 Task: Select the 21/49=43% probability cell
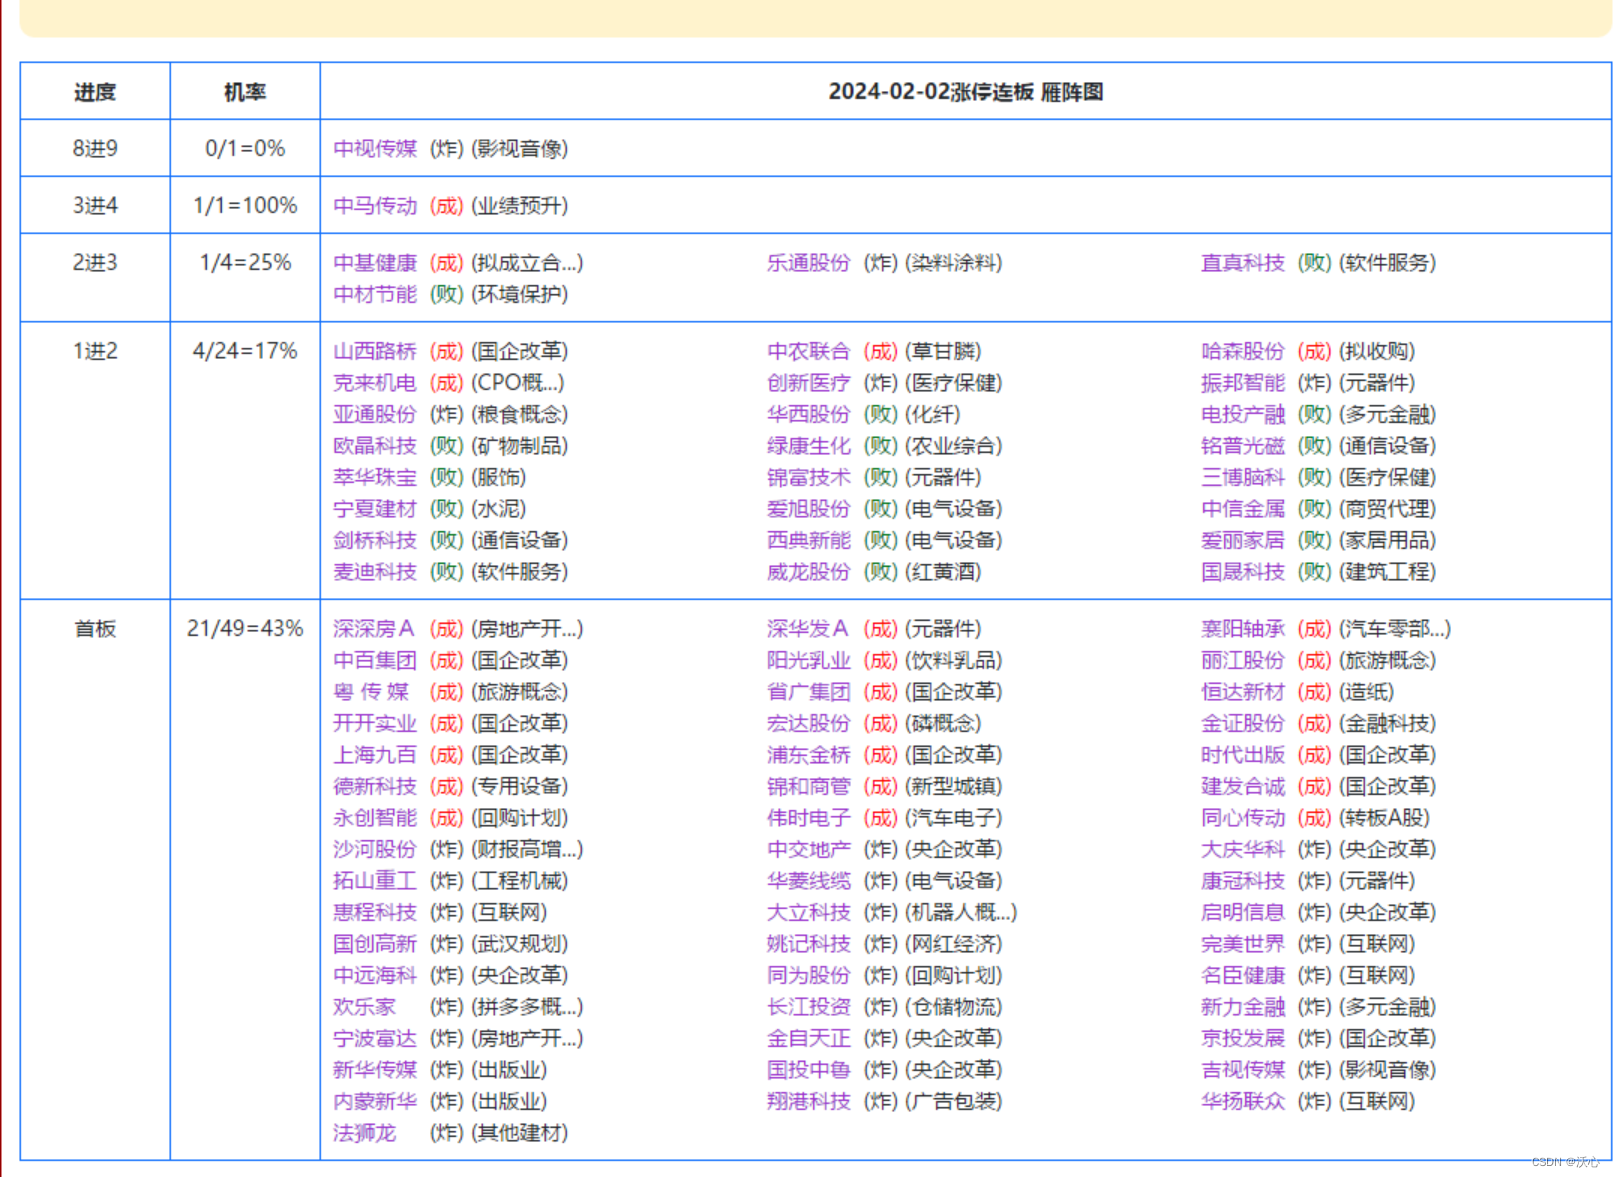(x=245, y=880)
